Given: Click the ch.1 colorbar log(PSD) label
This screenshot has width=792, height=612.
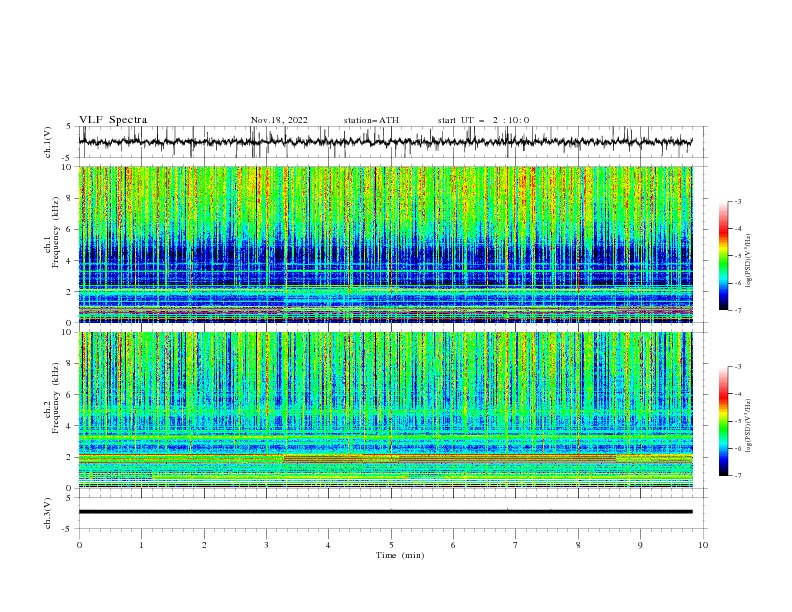Looking at the screenshot, I should point(749,261).
